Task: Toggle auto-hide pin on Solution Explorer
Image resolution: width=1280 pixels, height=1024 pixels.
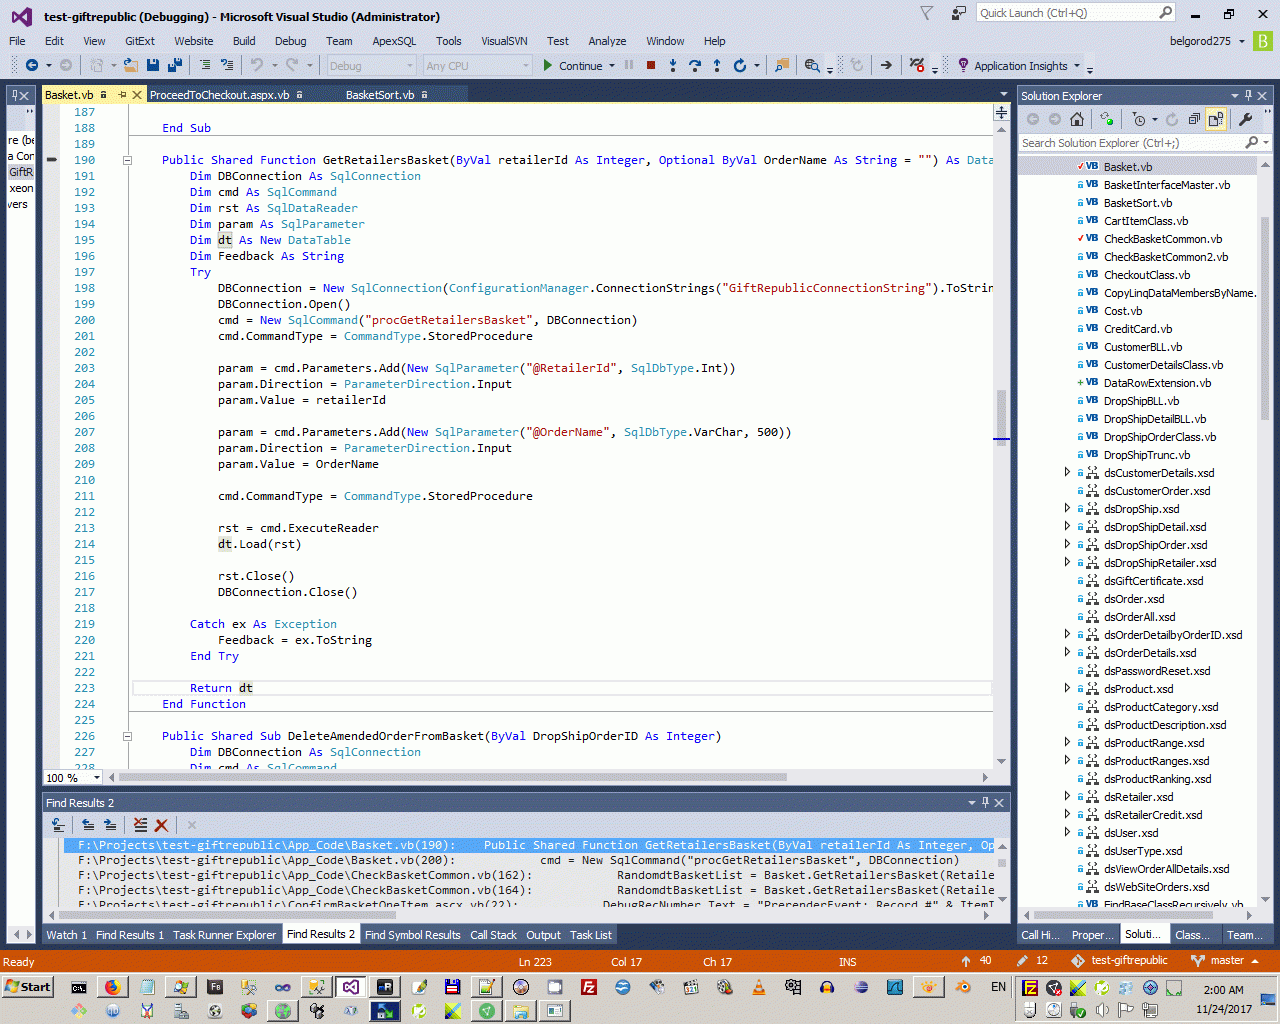Action: pos(1248,96)
